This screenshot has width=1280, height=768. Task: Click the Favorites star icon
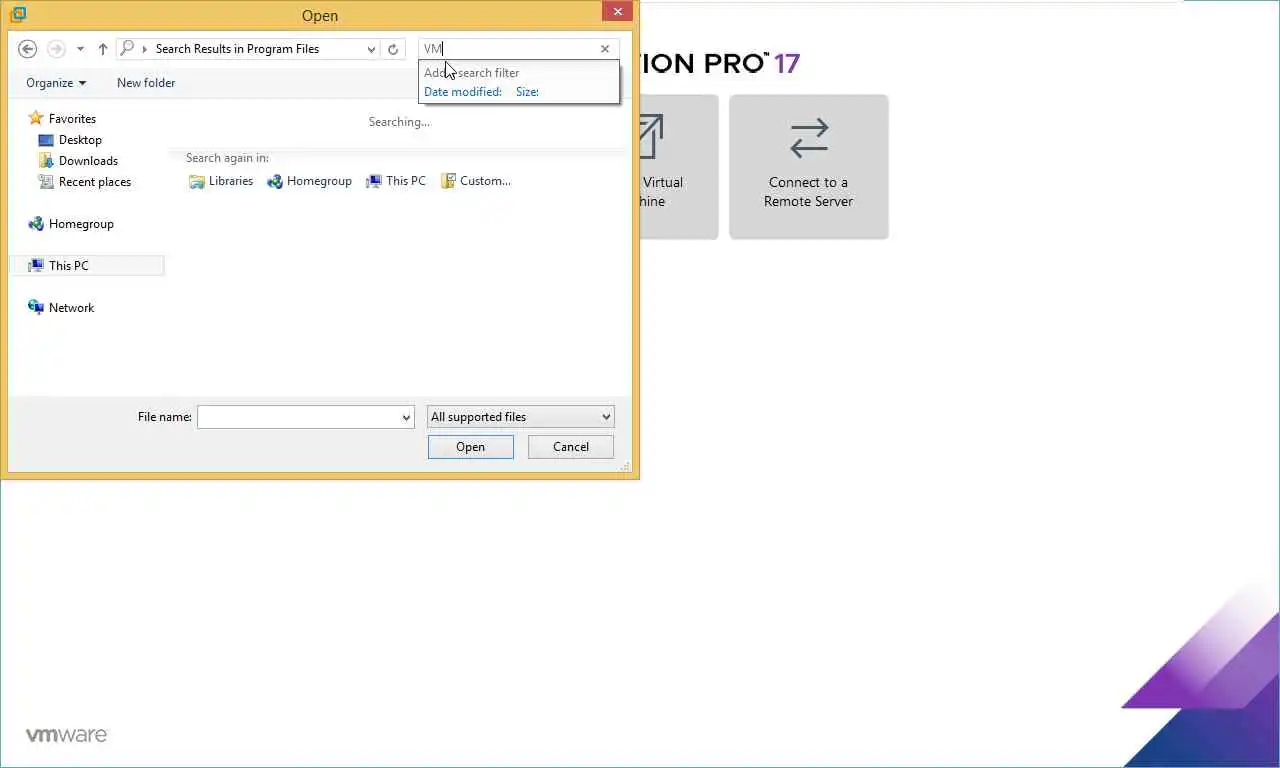click(36, 118)
